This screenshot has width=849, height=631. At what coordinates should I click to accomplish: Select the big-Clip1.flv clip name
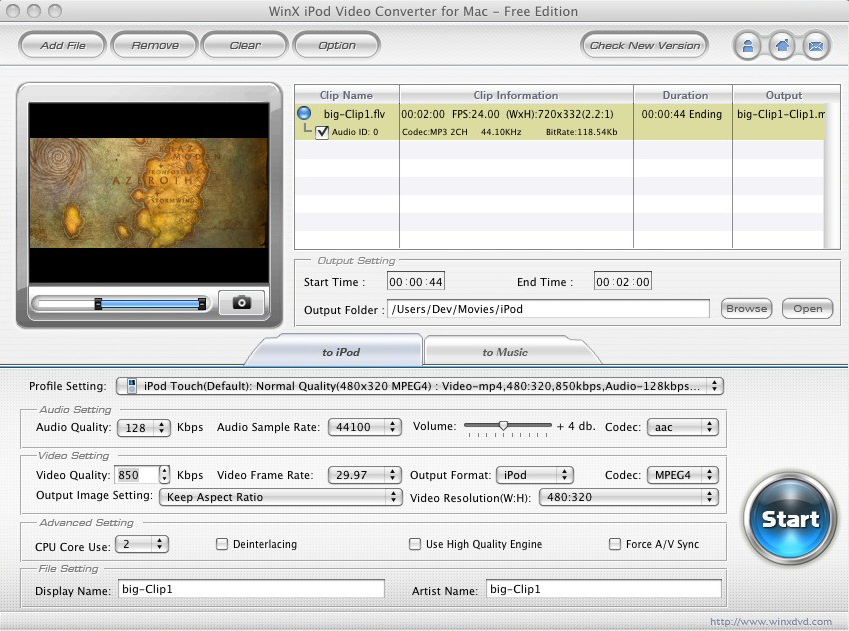[x=355, y=114]
